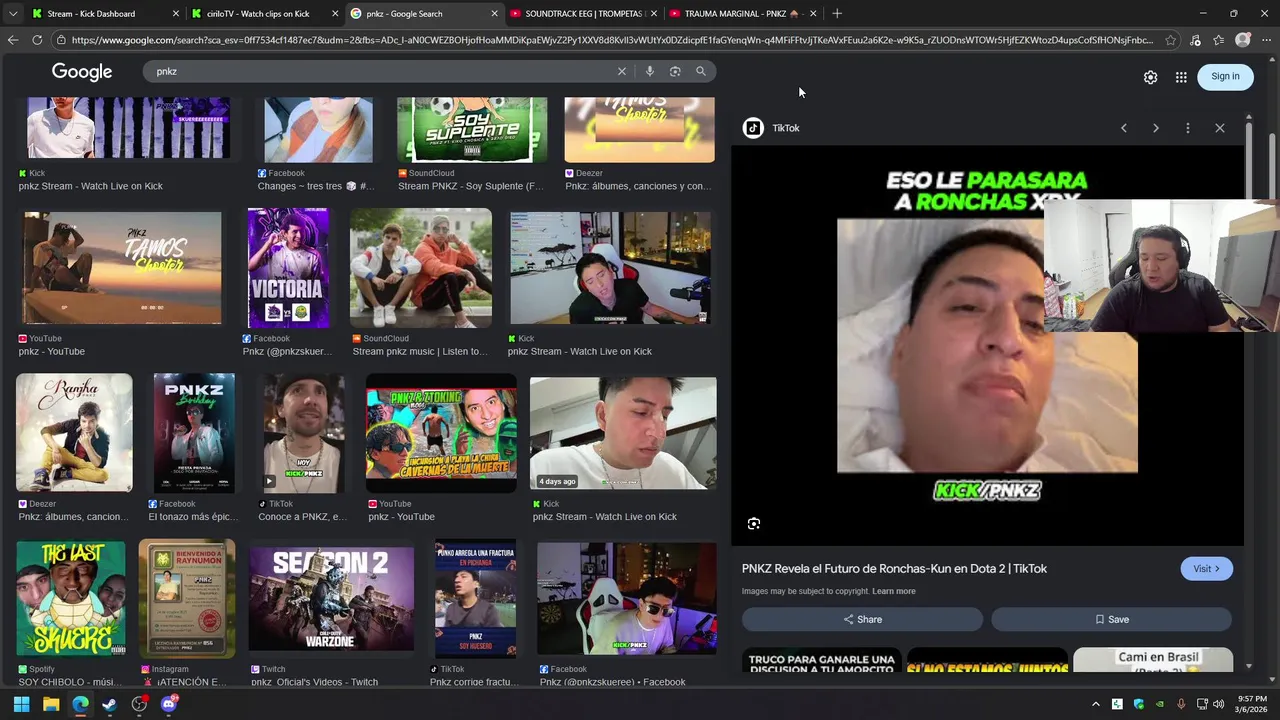Open the browser profile avatar

[1243, 40]
